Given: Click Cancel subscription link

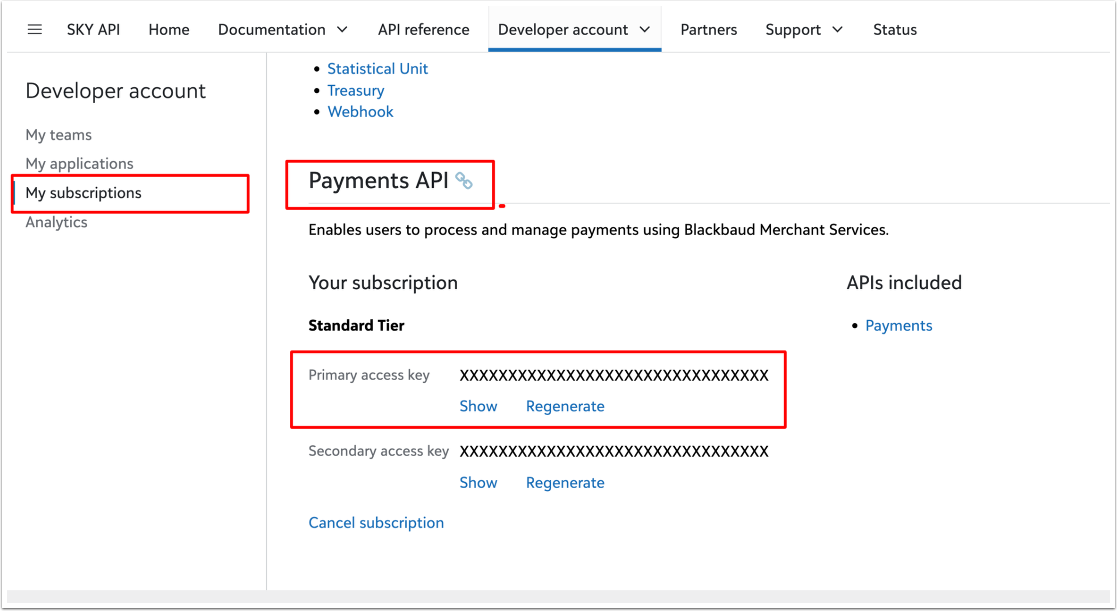Looking at the screenshot, I should [376, 522].
